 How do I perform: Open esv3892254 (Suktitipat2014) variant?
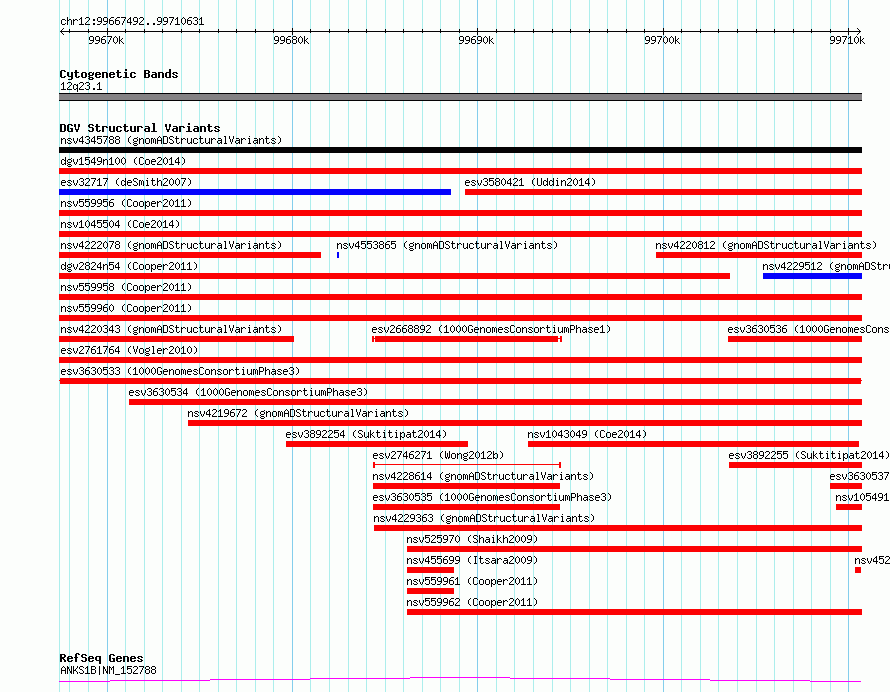(366, 434)
